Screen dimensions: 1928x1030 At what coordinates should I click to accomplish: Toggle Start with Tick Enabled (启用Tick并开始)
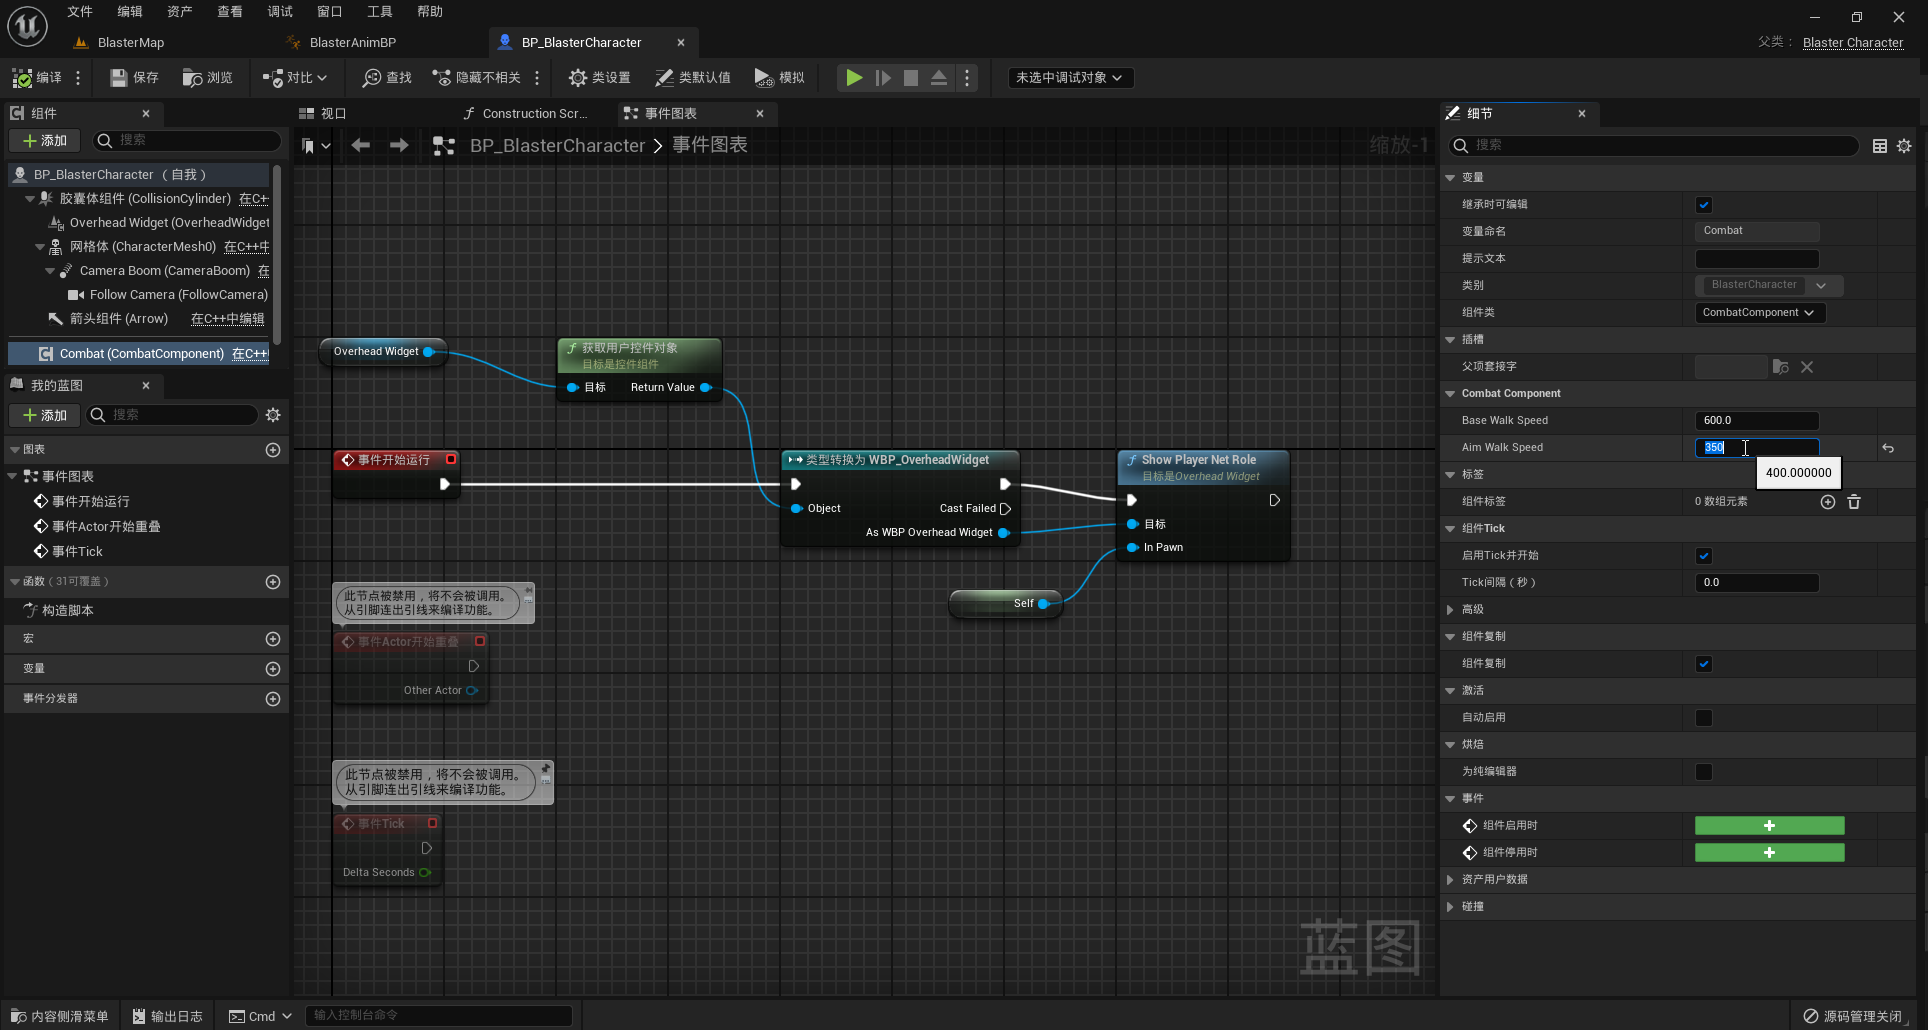click(1704, 556)
